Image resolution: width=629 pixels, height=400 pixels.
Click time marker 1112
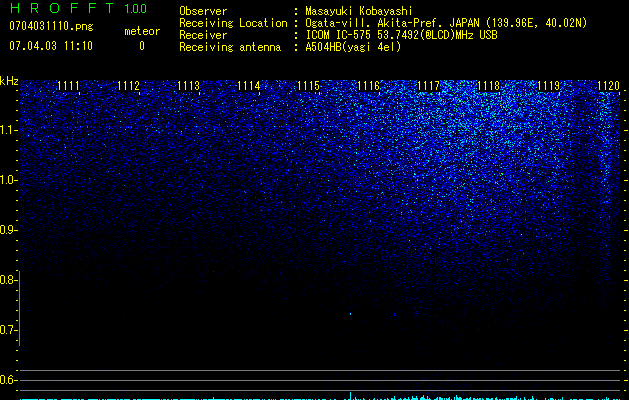click(x=128, y=86)
